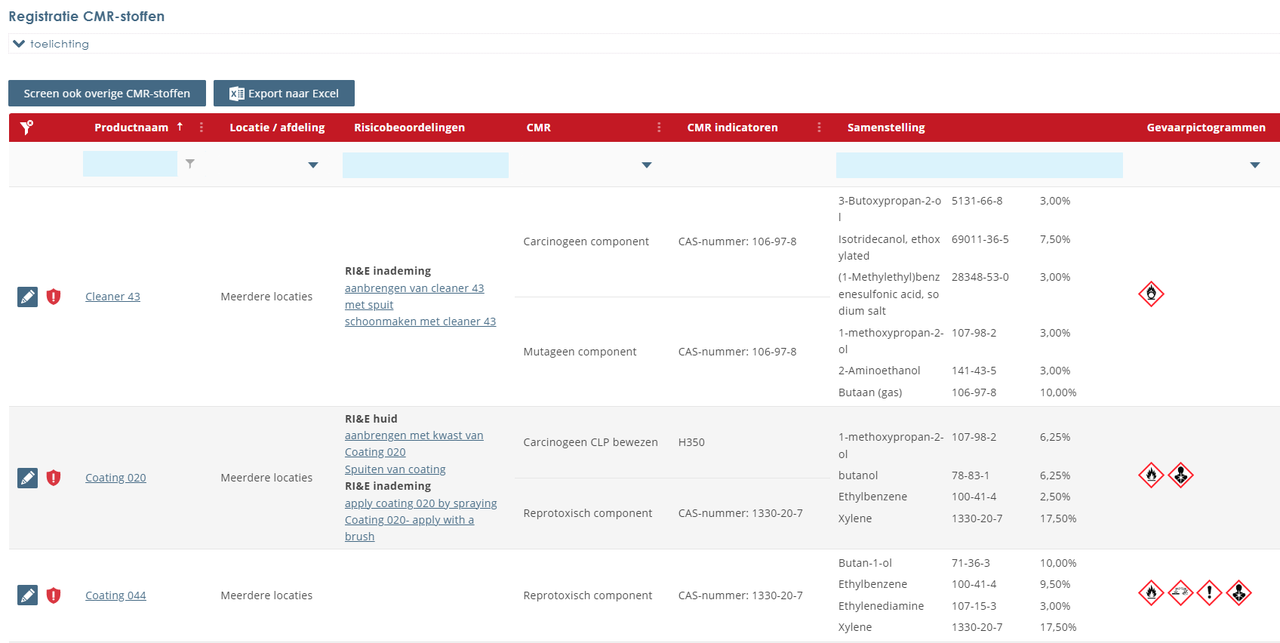Click the exclamation mark pictogram for Coating 044
Image resolution: width=1280 pixels, height=643 pixels.
tap(1209, 592)
